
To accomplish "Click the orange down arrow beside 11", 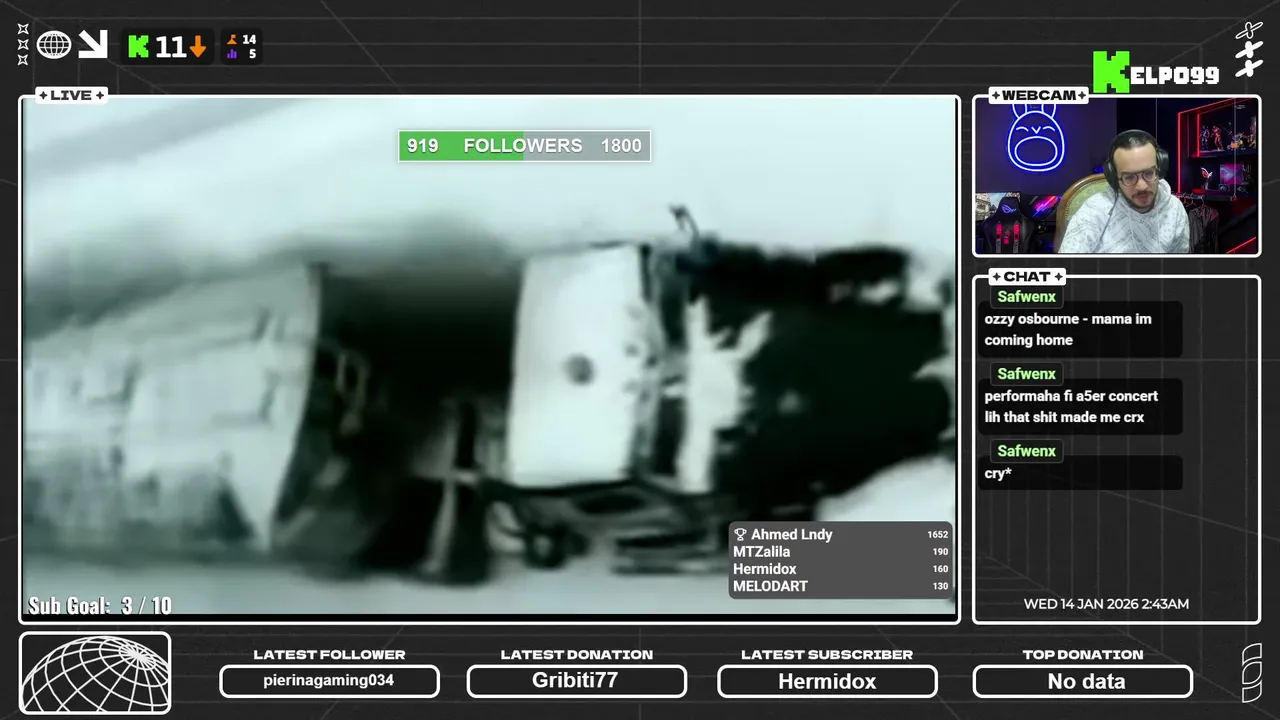I will click(198, 47).
